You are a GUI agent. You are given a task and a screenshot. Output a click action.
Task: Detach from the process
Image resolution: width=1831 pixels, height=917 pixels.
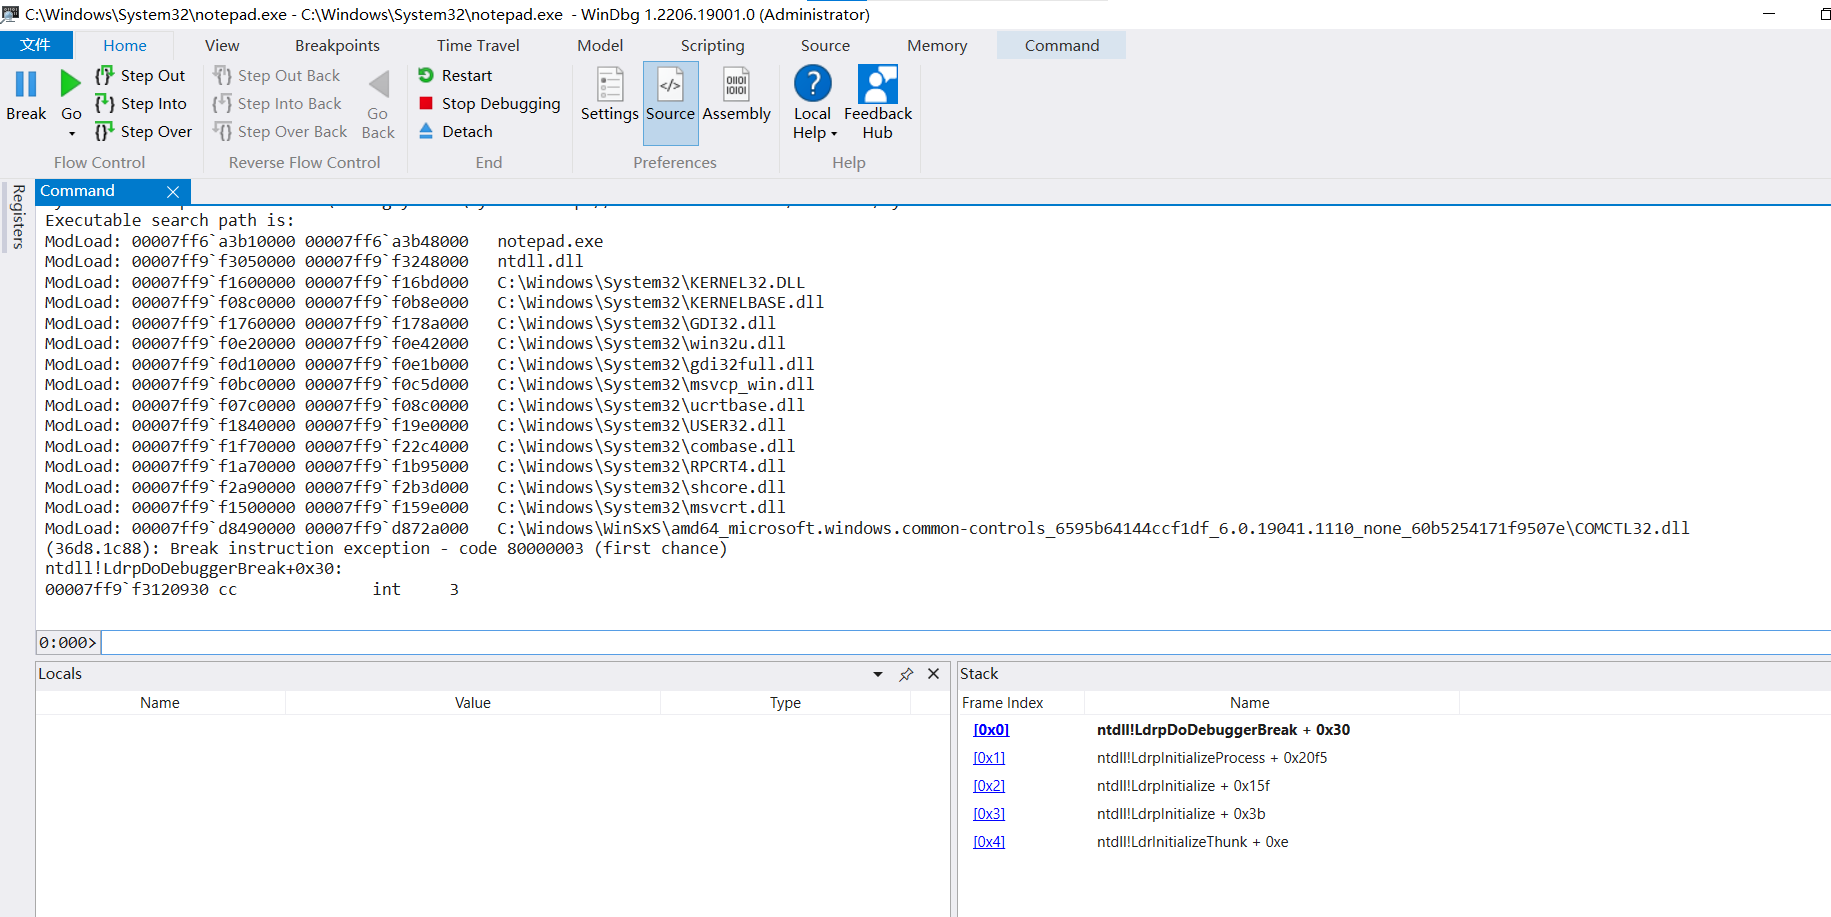(x=455, y=132)
